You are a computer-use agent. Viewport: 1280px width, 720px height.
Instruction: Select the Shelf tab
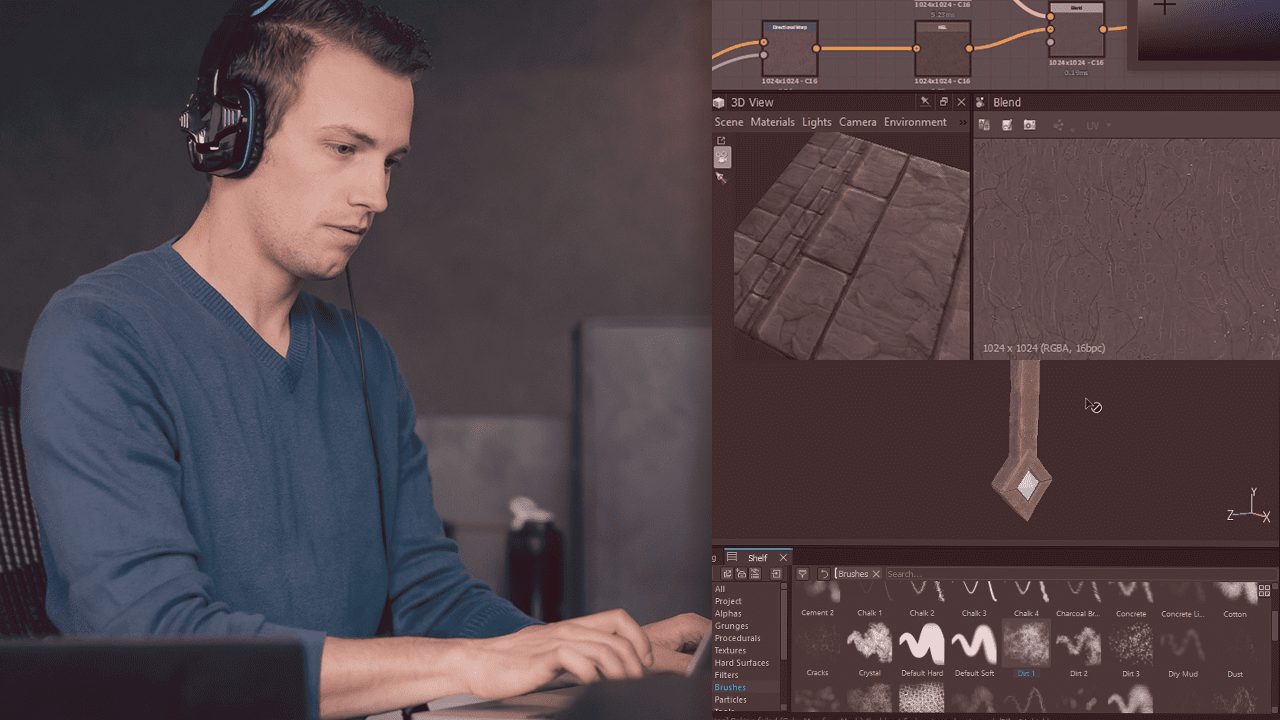click(757, 558)
